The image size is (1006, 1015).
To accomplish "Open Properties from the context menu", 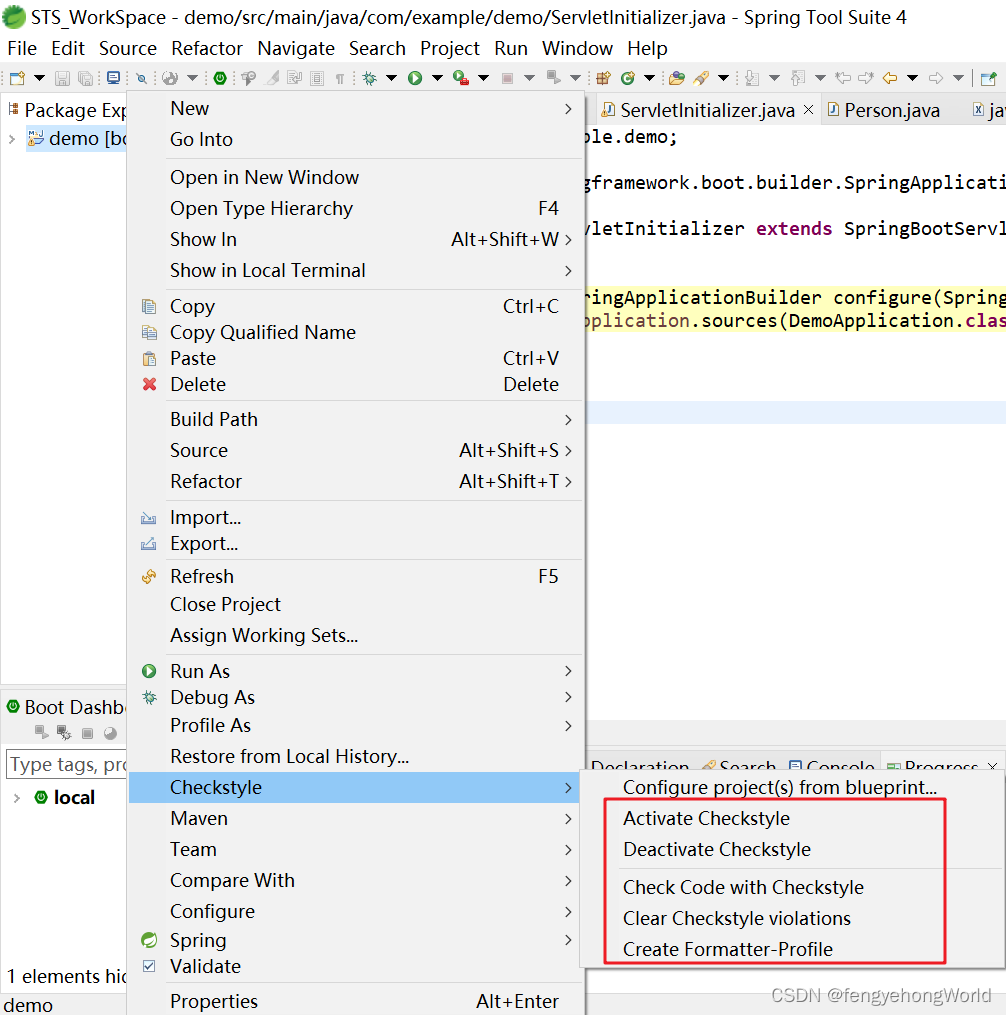I will [355, 1001].
